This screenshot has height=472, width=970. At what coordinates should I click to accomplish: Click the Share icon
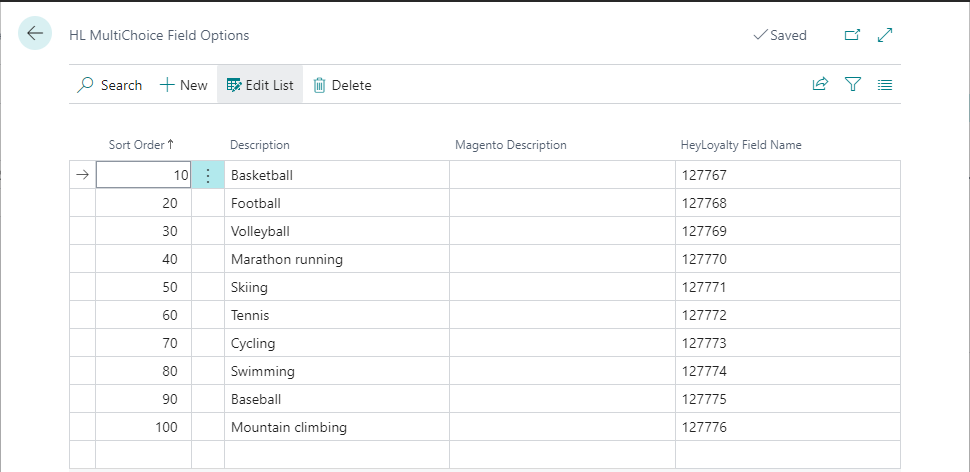click(820, 84)
